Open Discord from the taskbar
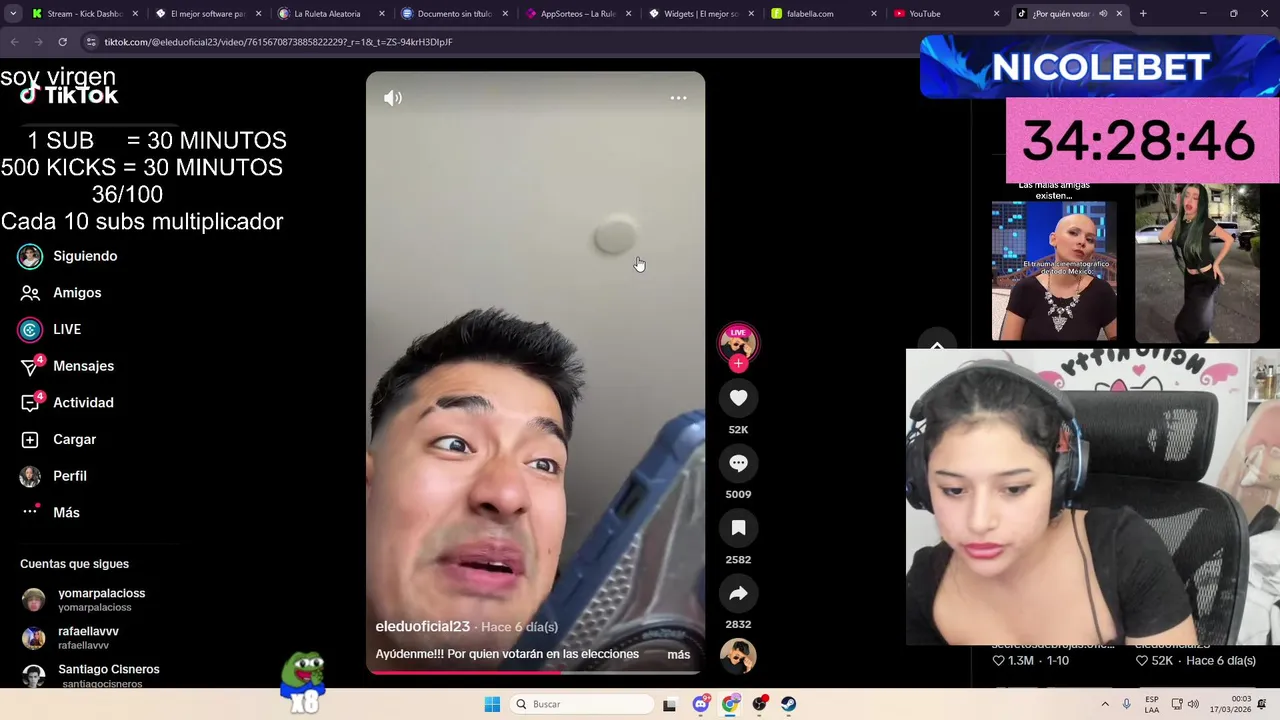Screen dimensions: 1280x720 point(701,704)
